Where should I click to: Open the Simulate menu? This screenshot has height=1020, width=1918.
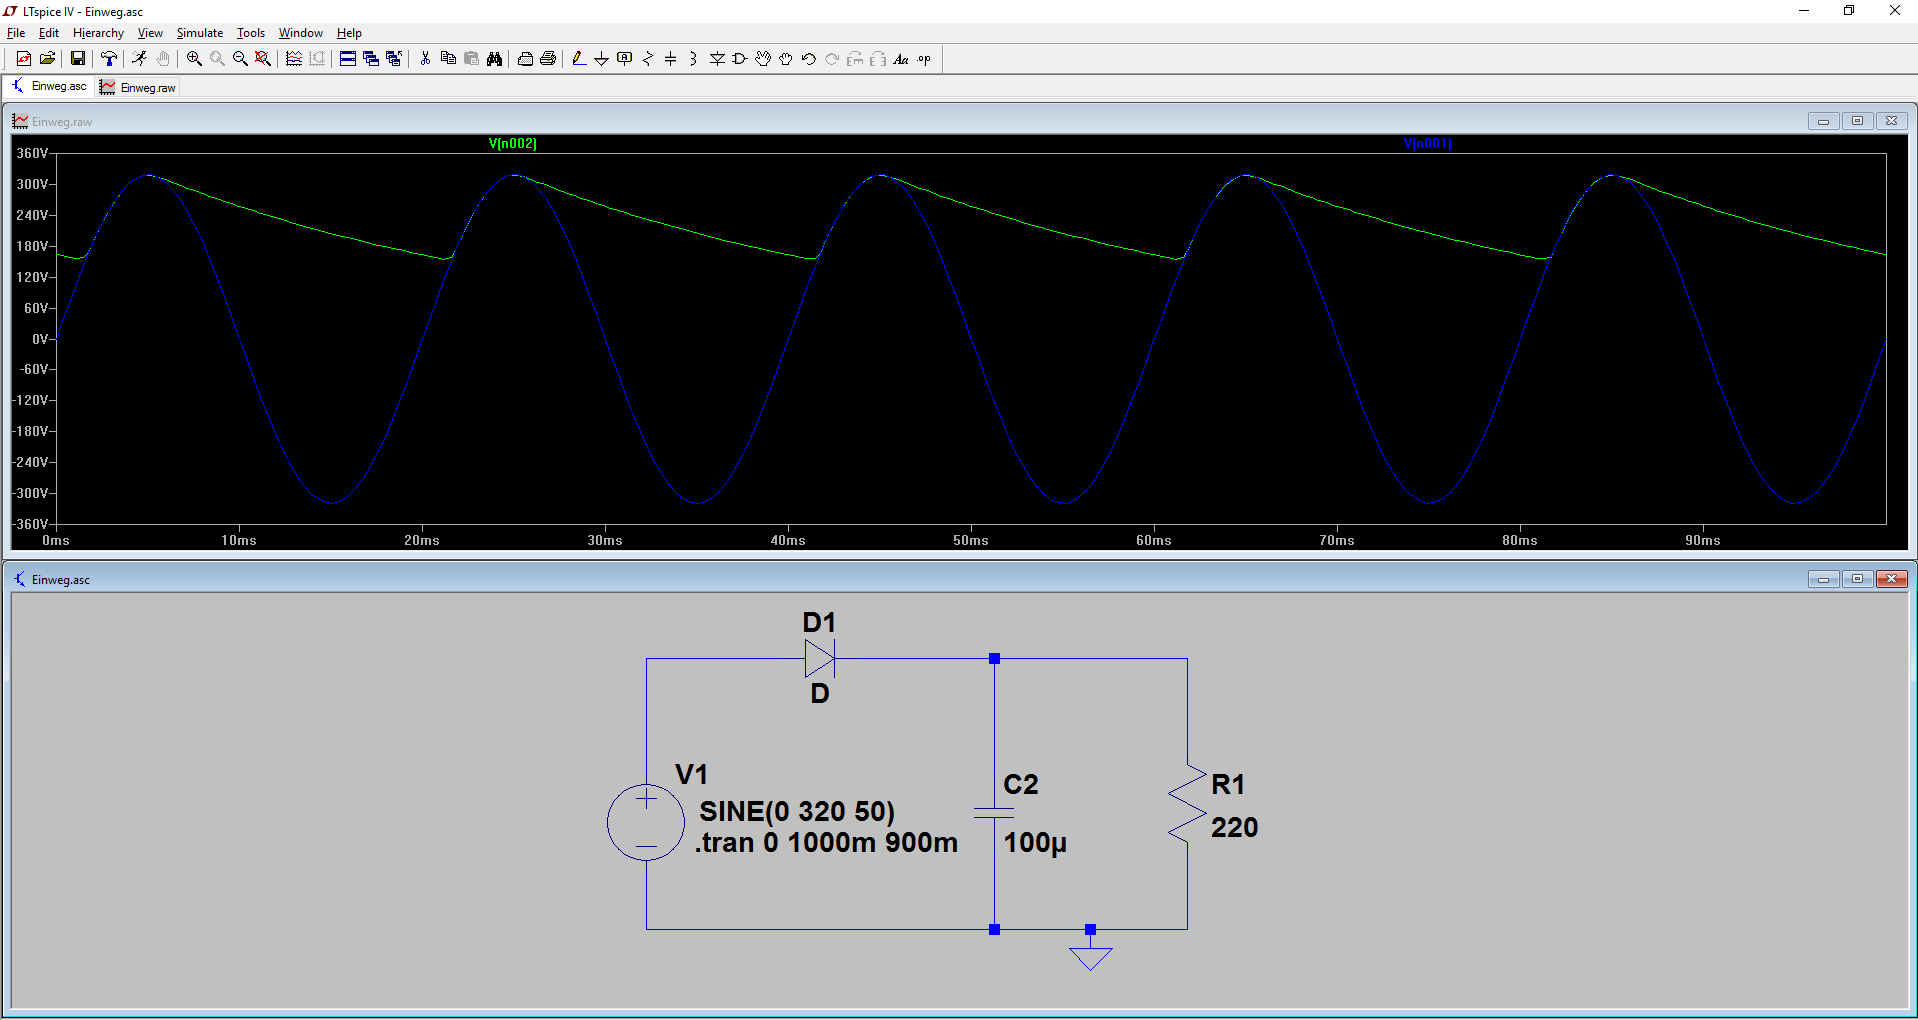click(200, 33)
